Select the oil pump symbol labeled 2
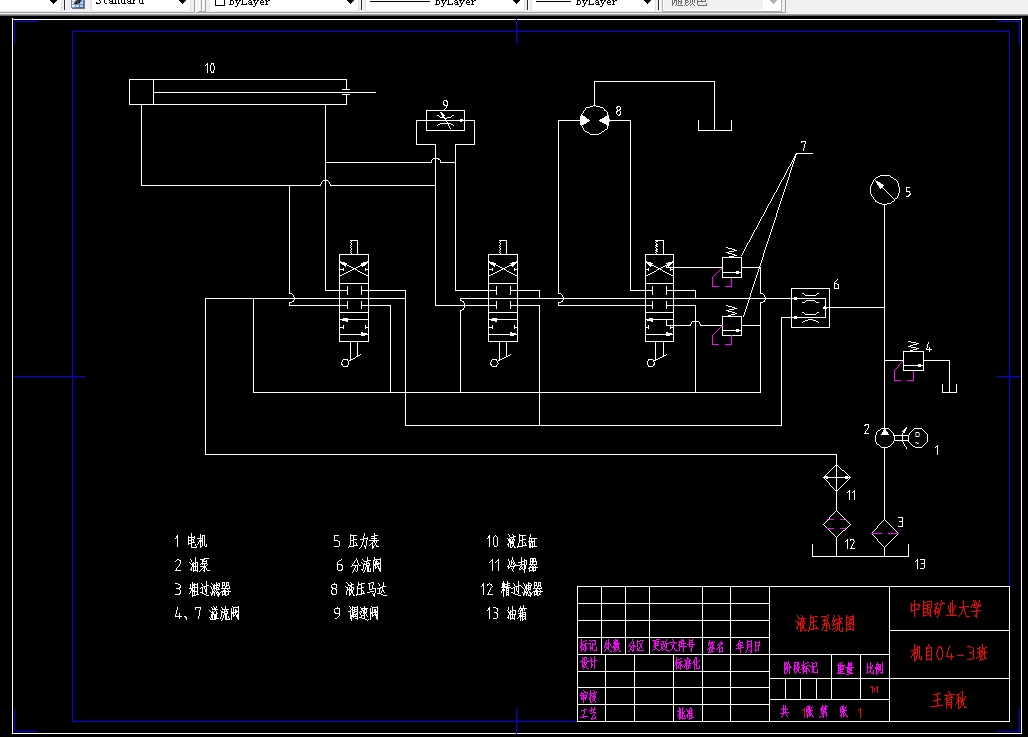 [884, 437]
